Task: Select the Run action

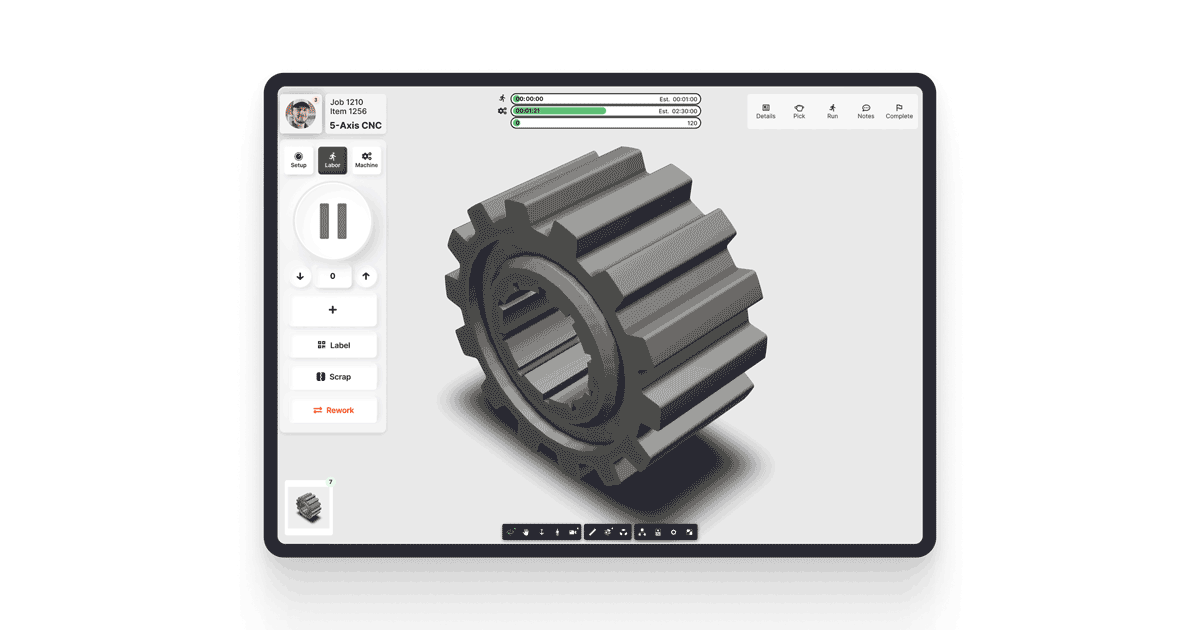Action: pos(832,110)
